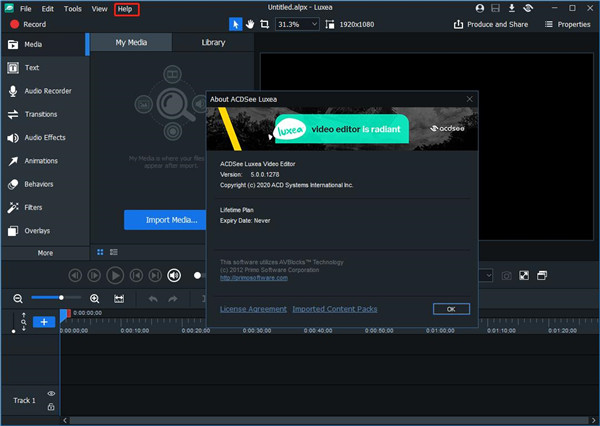Screen dimensions: 600x426
Task: Fit timeline to window icon
Action: pos(119,299)
